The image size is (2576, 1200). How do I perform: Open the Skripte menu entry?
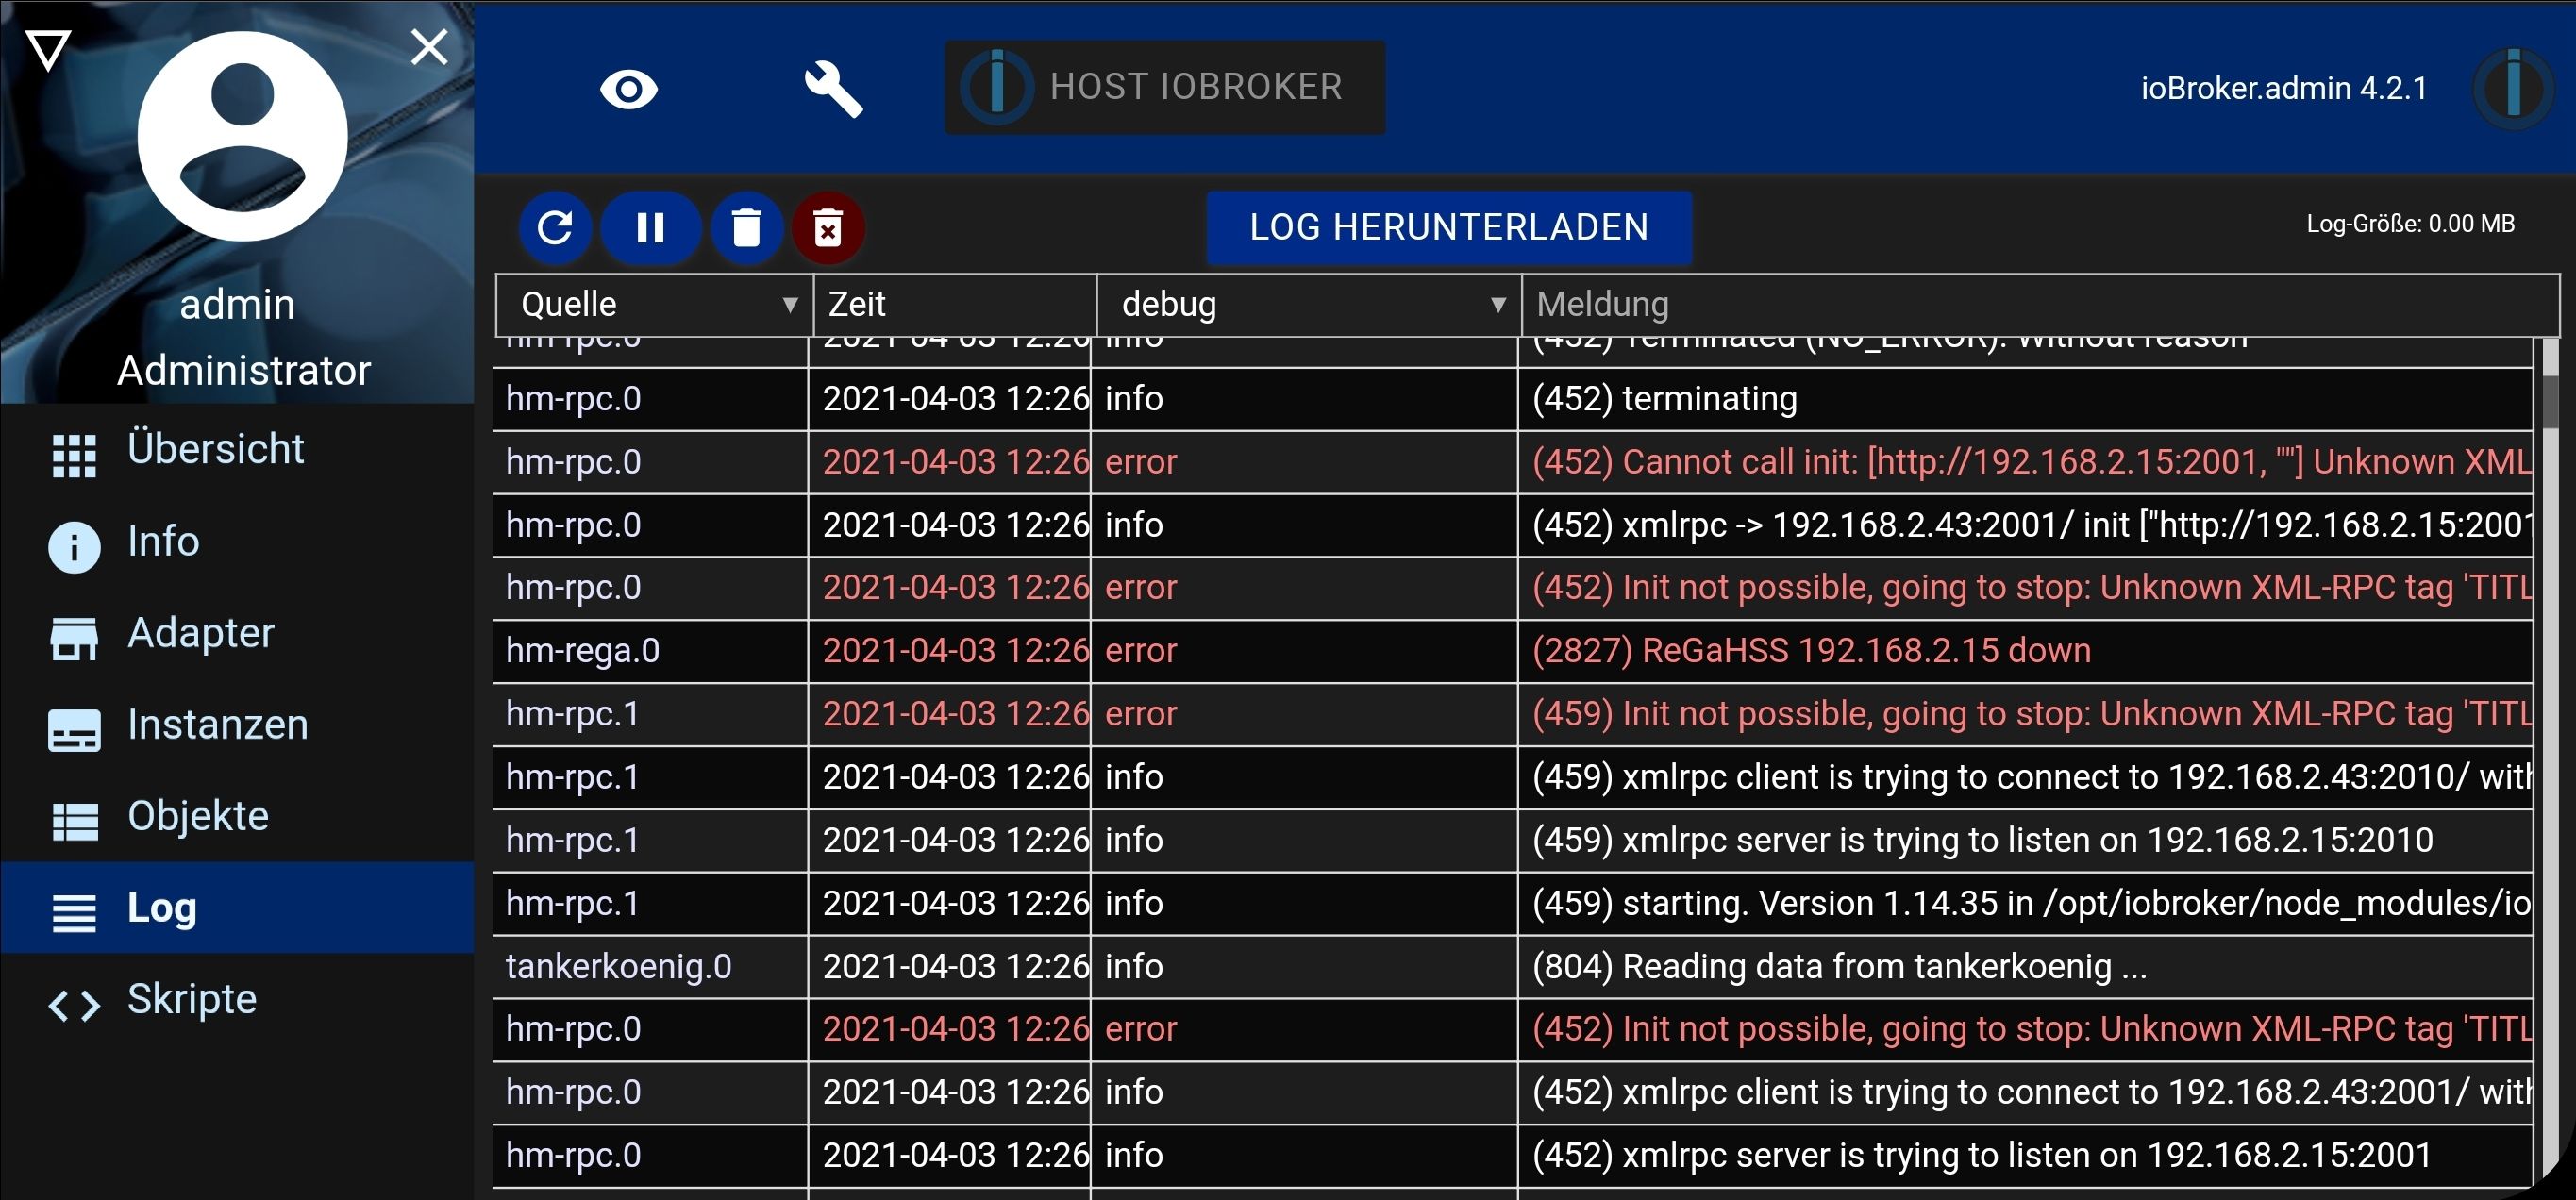[191, 1000]
